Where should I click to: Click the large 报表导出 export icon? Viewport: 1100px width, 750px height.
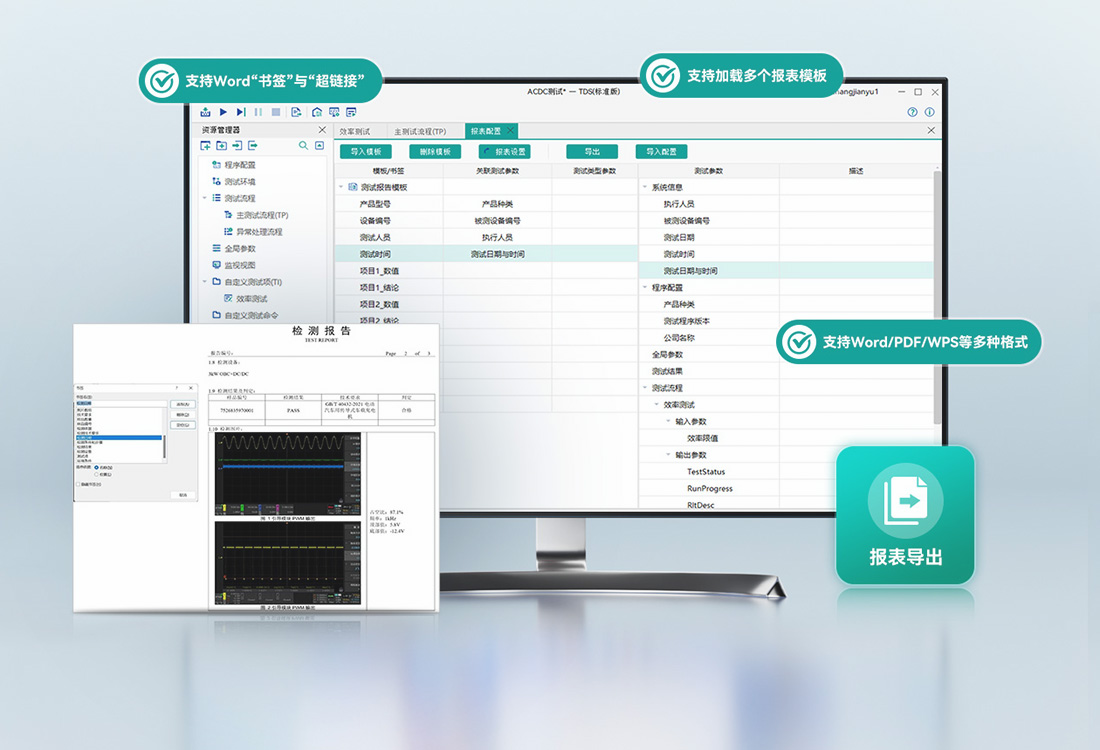905,501
